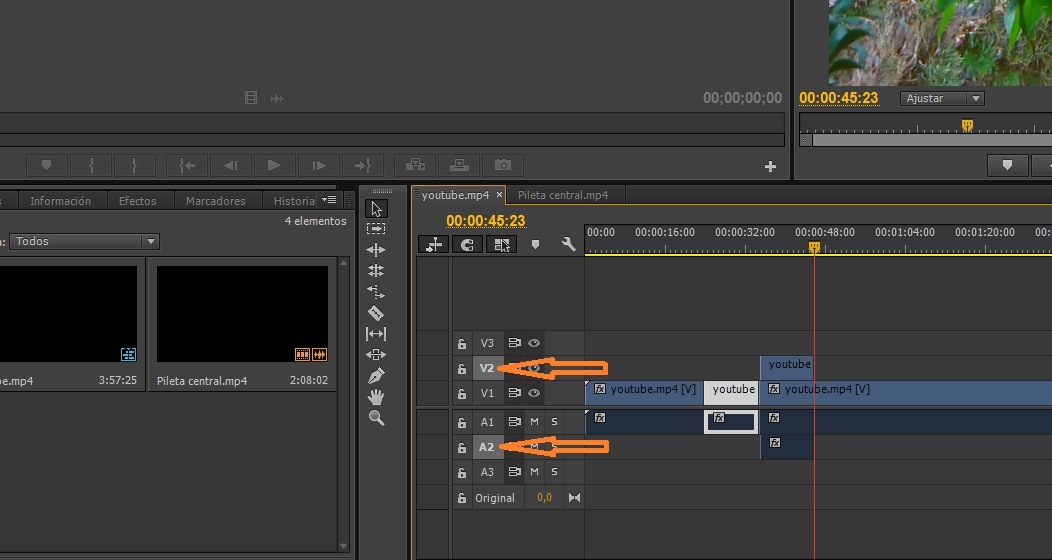Viewport: 1052px width, 560px height.
Task: Mute the A1 audio track
Action: coord(535,422)
